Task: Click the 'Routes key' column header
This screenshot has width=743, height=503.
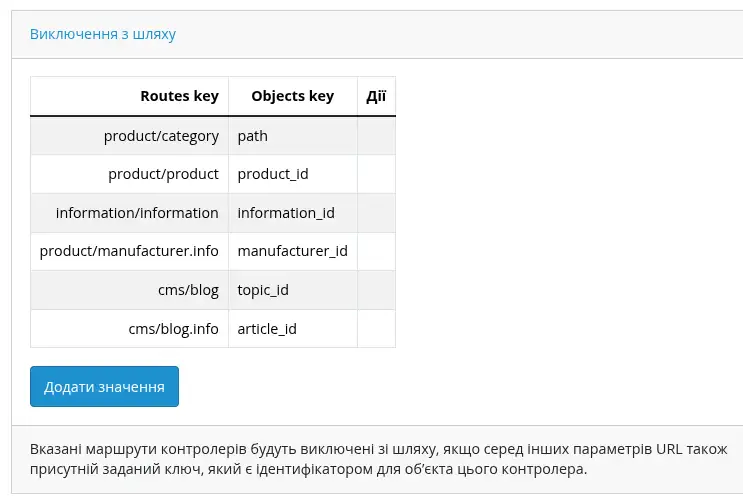Action: coord(179,97)
